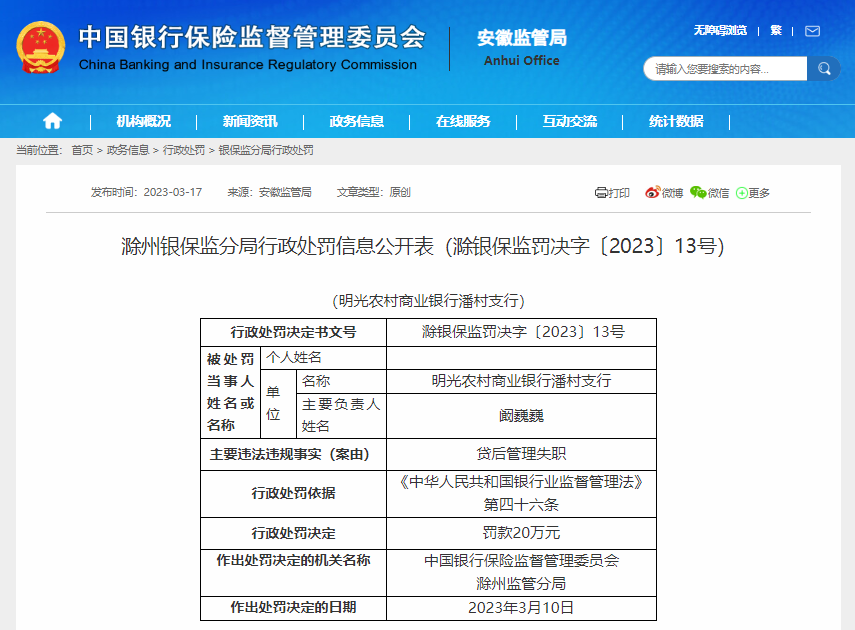
Task: Open the 政务信息 menu
Action: (x=357, y=121)
